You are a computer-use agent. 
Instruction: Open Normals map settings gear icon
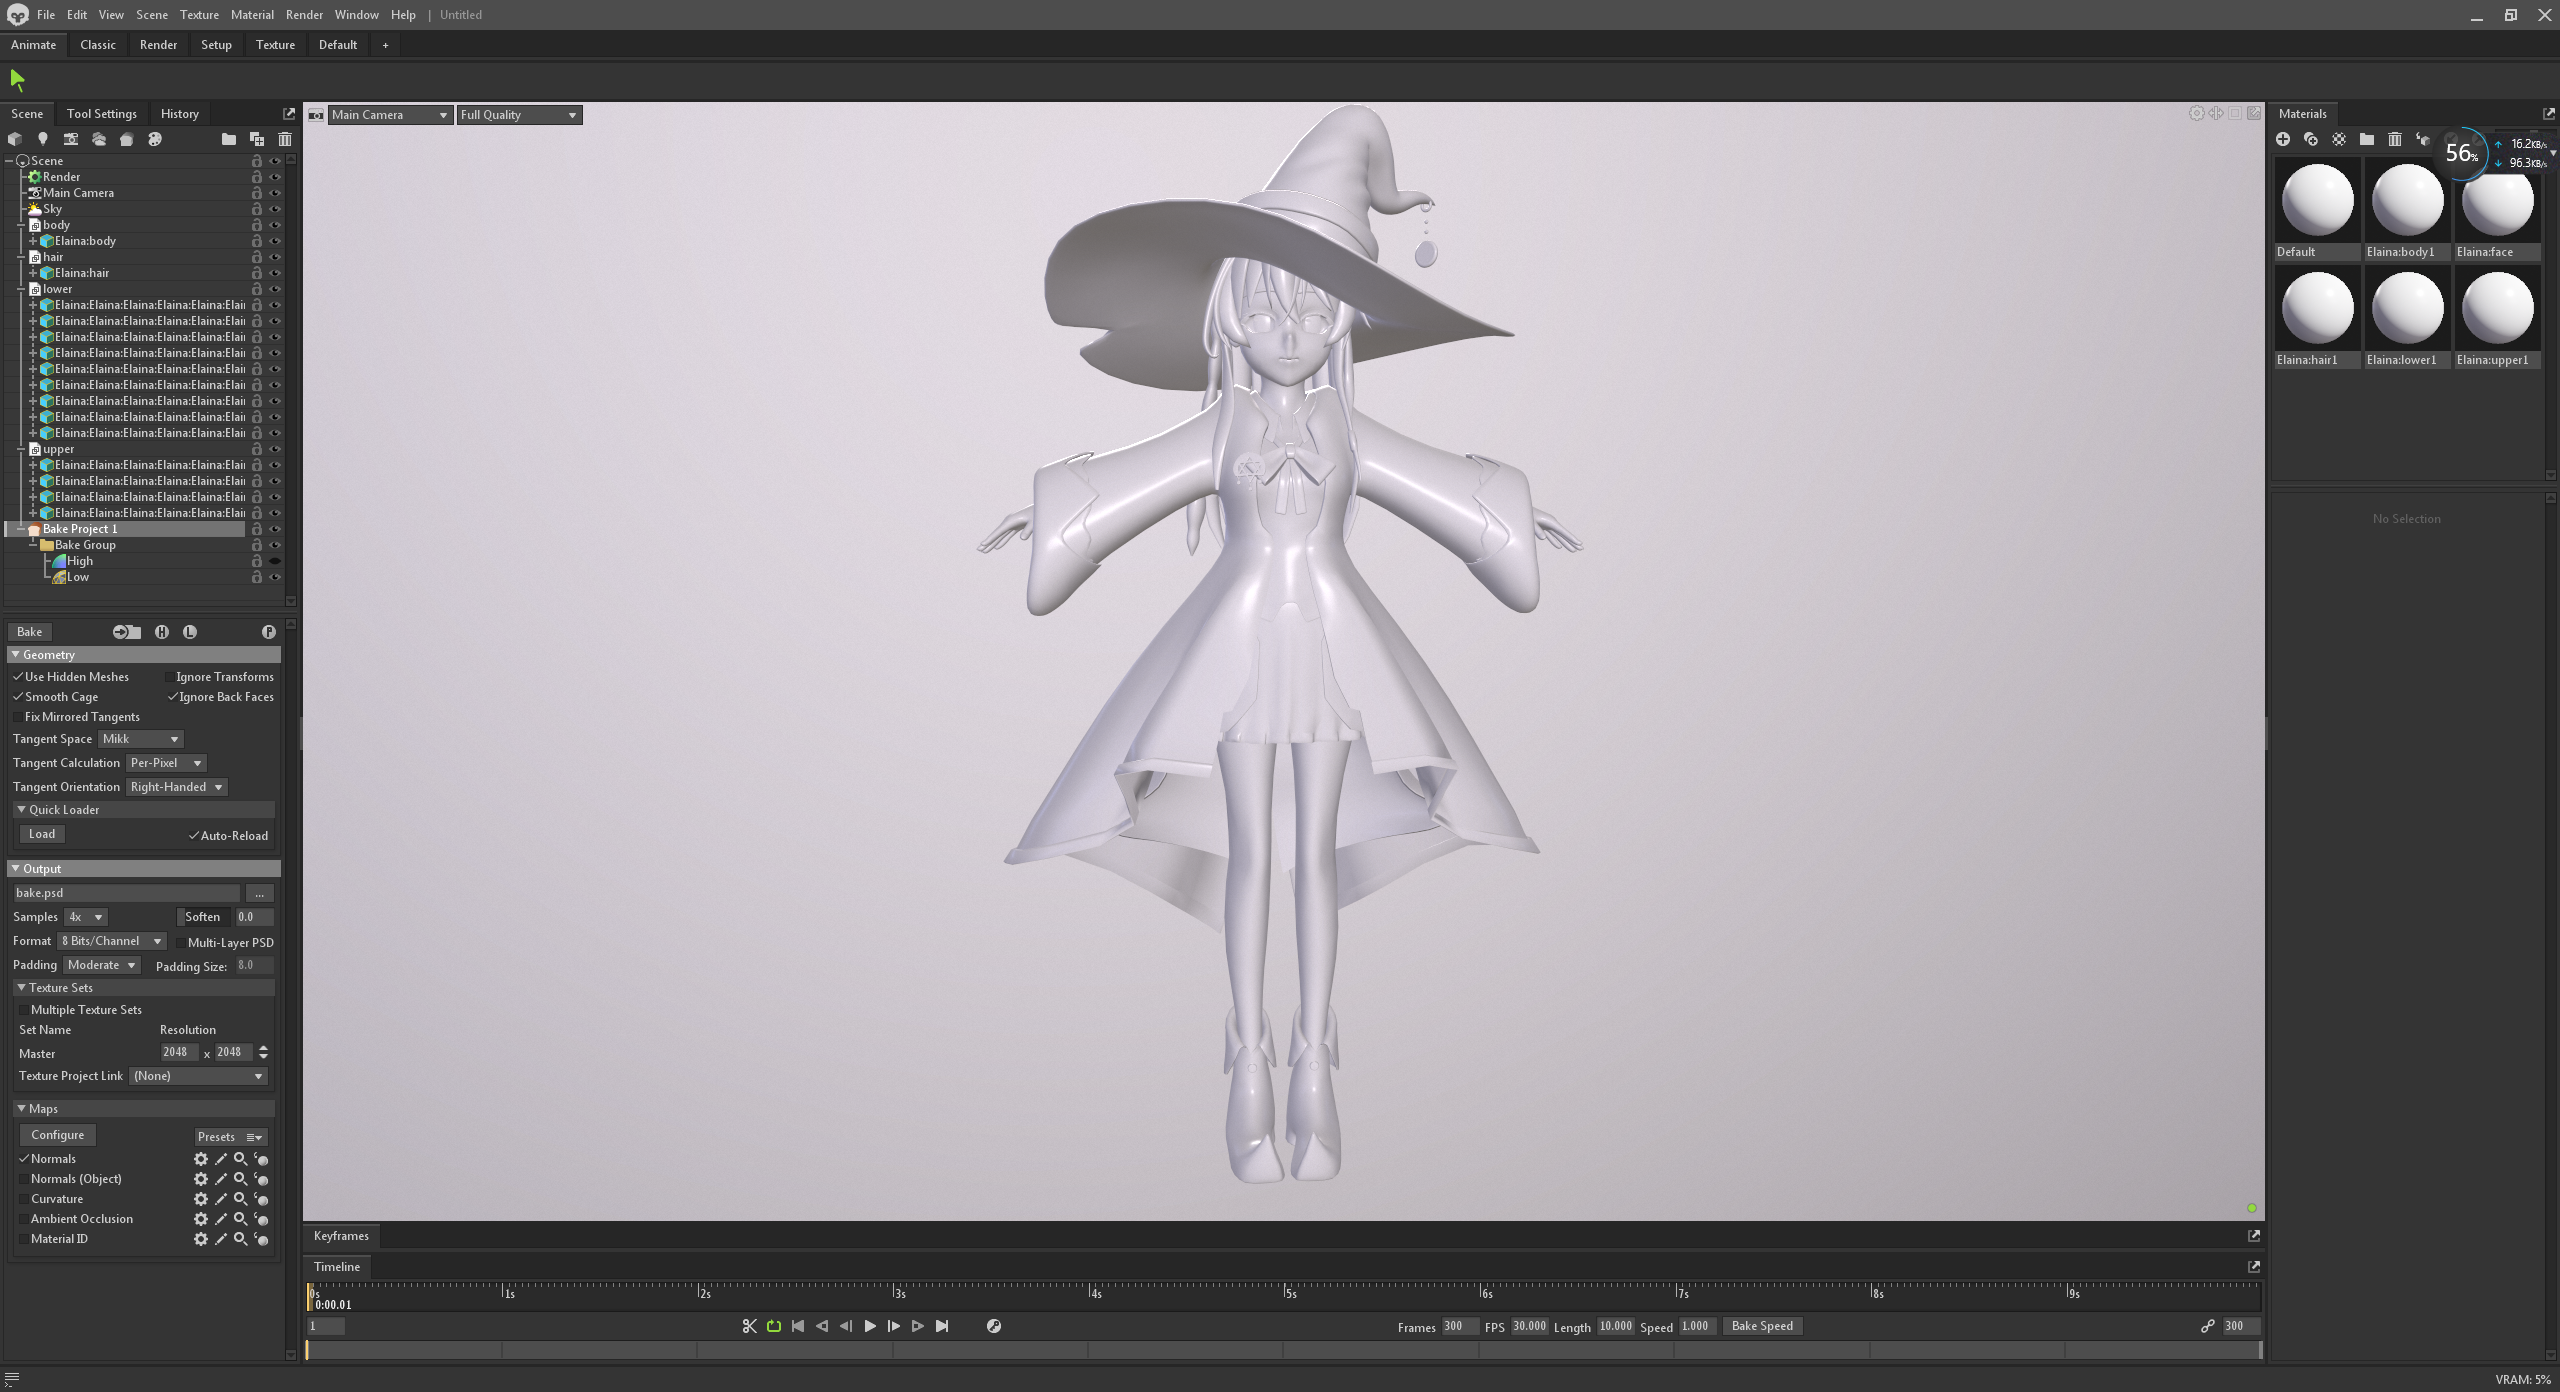click(x=201, y=1159)
